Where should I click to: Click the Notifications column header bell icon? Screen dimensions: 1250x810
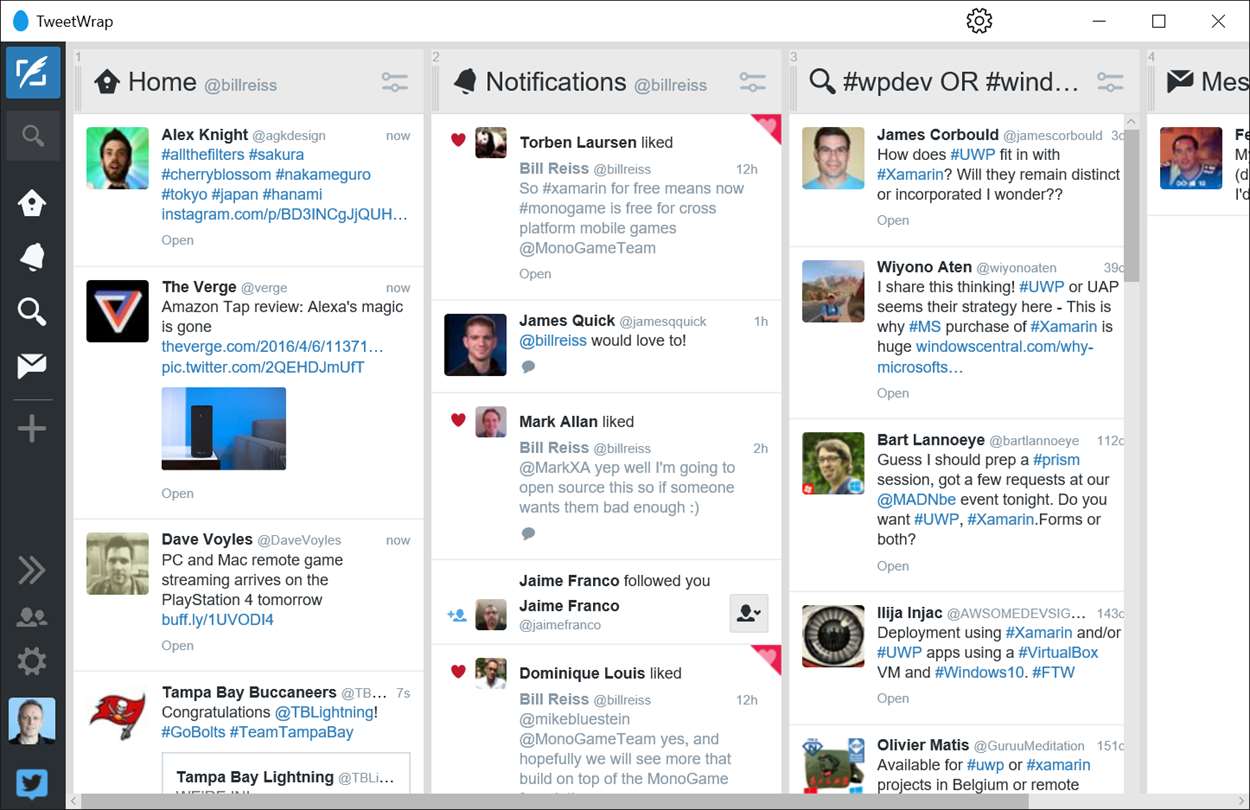[x=465, y=82]
